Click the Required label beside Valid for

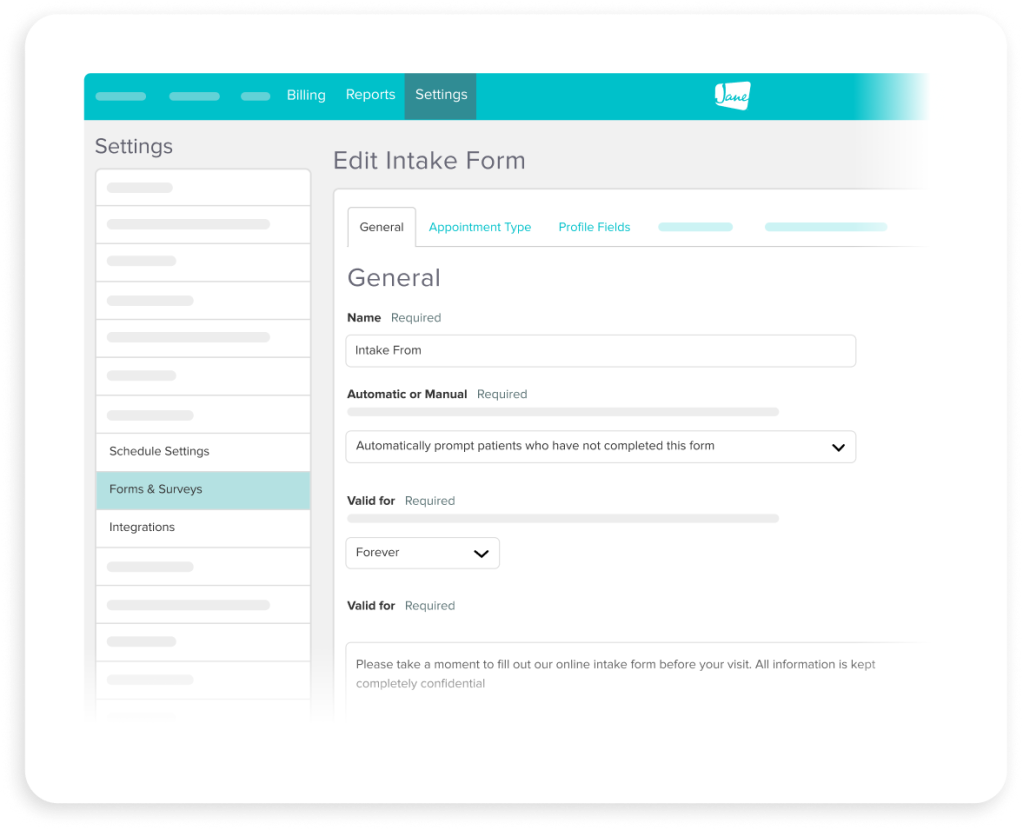[430, 500]
